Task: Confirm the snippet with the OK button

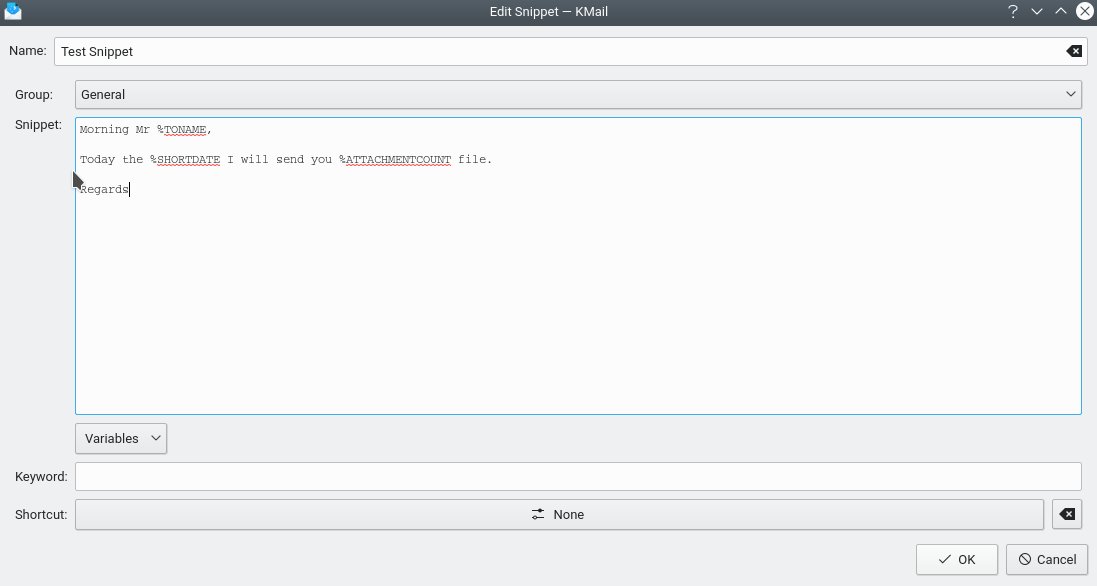Action: point(956,559)
